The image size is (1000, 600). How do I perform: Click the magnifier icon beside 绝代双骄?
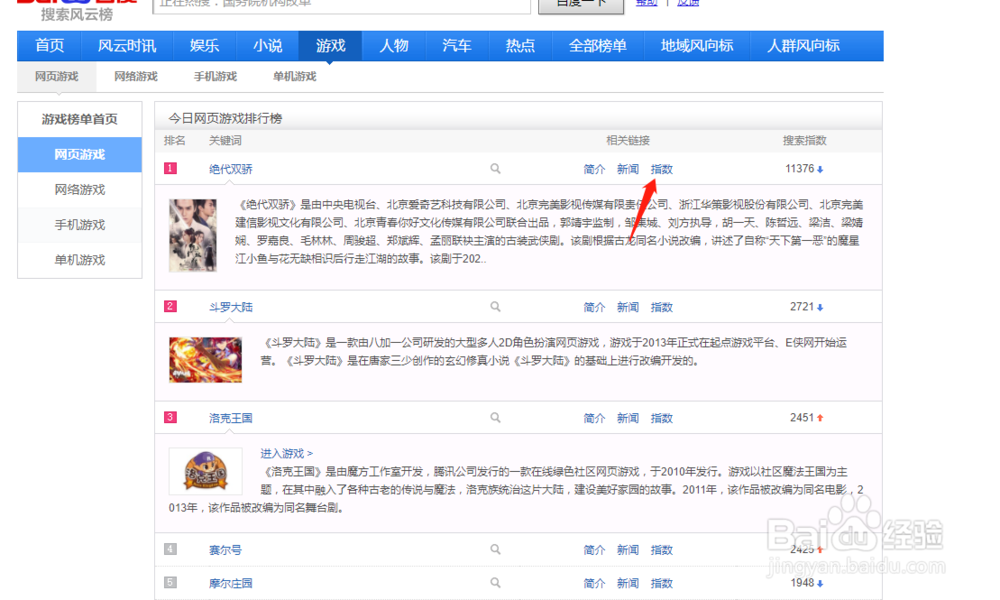click(495, 169)
